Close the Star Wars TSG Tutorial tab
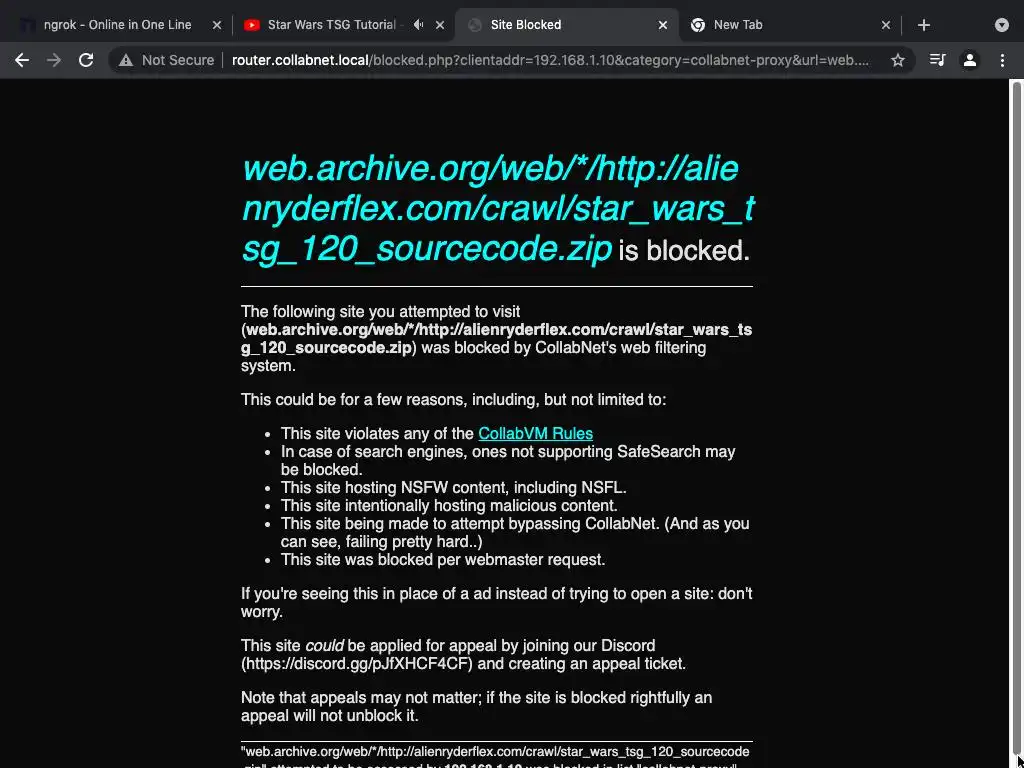This screenshot has height=768, width=1024. click(x=440, y=25)
